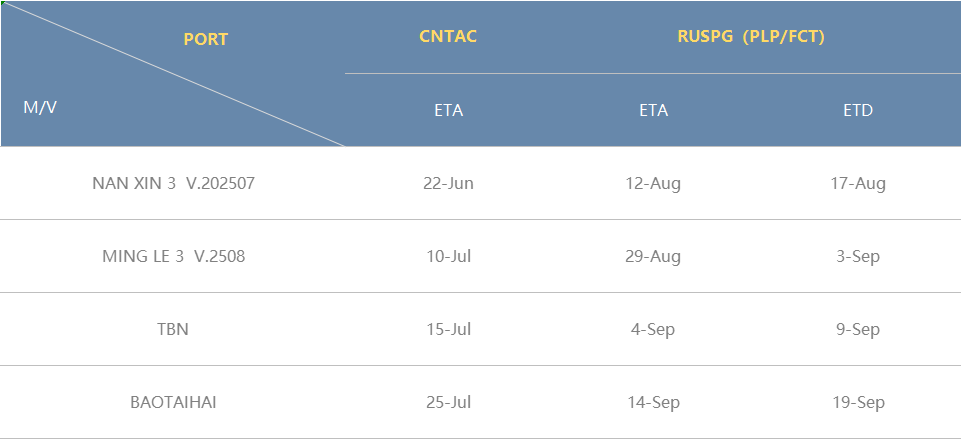Select the 15-Jul date cell
This screenshot has width=961, height=440.
coord(449,329)
